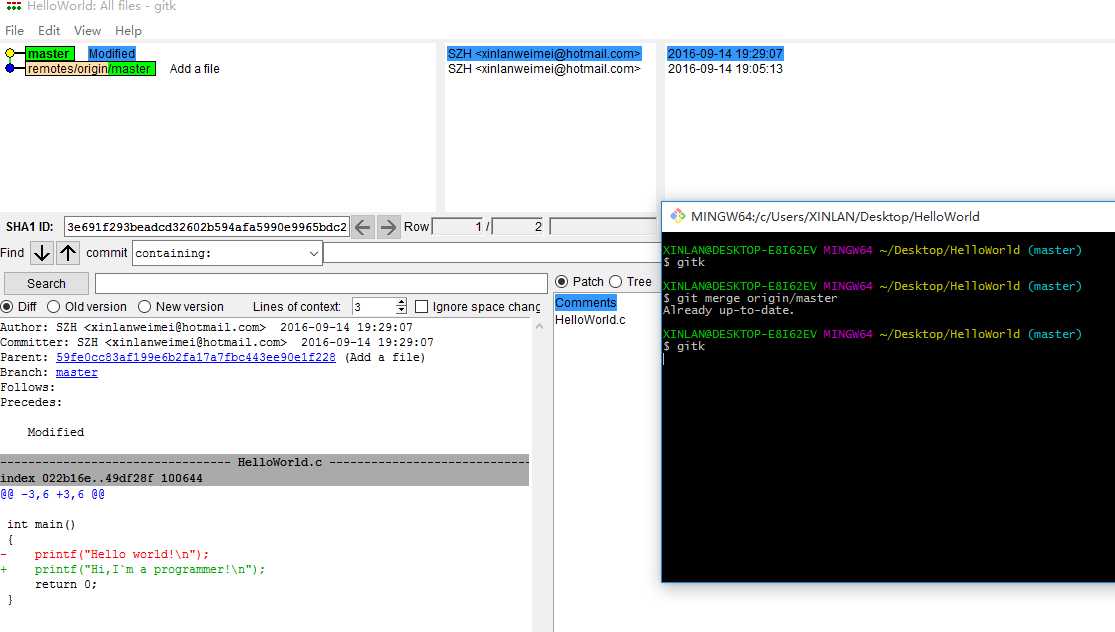Click the SHA1 ID input field
The image size is (1115, 632).
click(207, 227)
